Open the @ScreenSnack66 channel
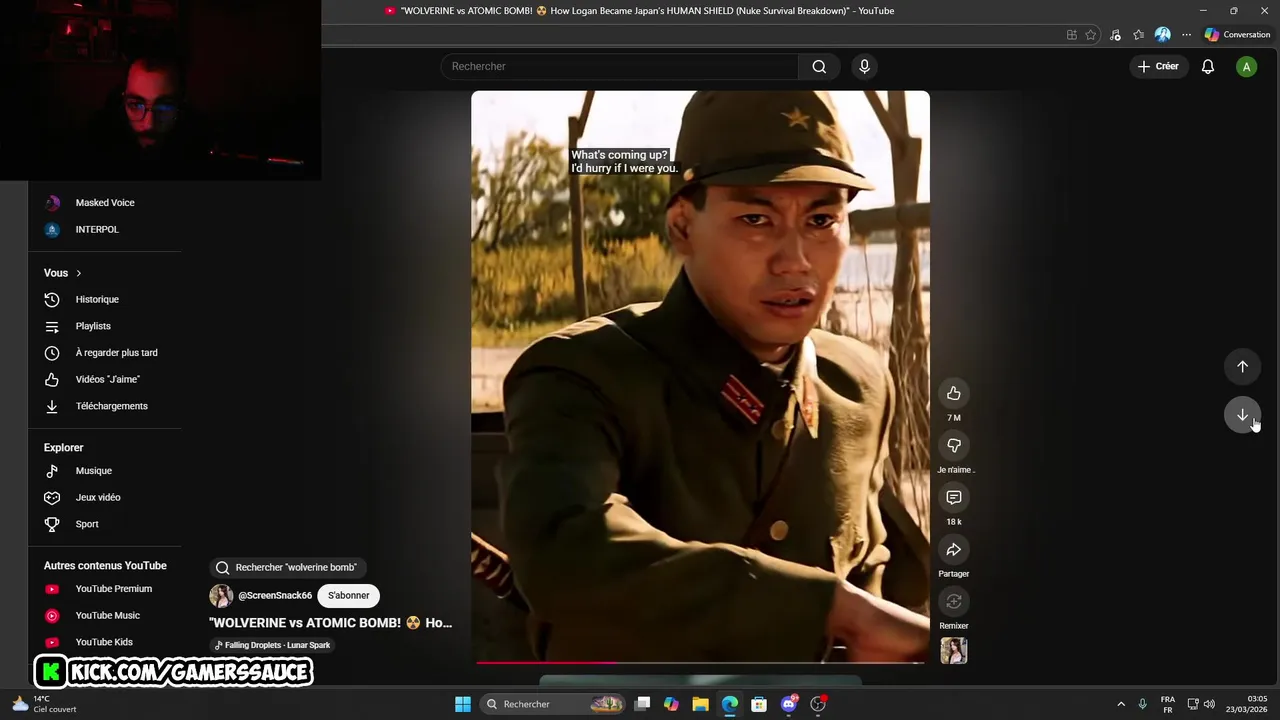 point(275,596)
